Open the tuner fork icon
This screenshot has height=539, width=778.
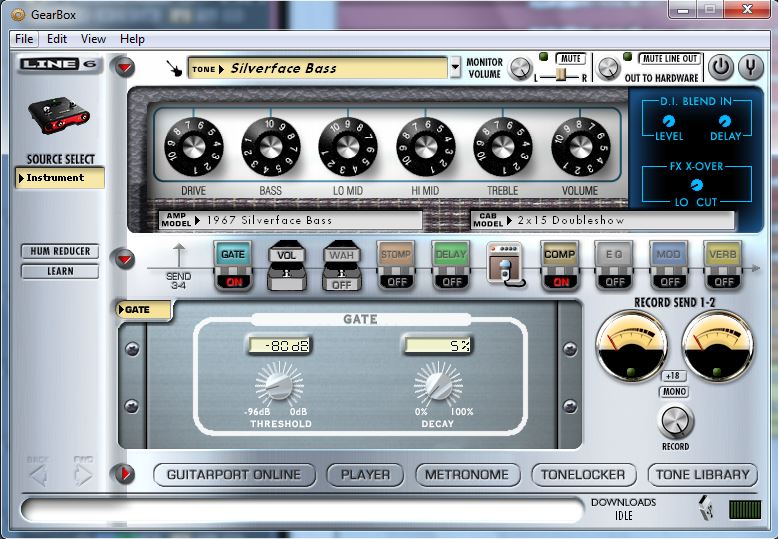tap(751, 67)
